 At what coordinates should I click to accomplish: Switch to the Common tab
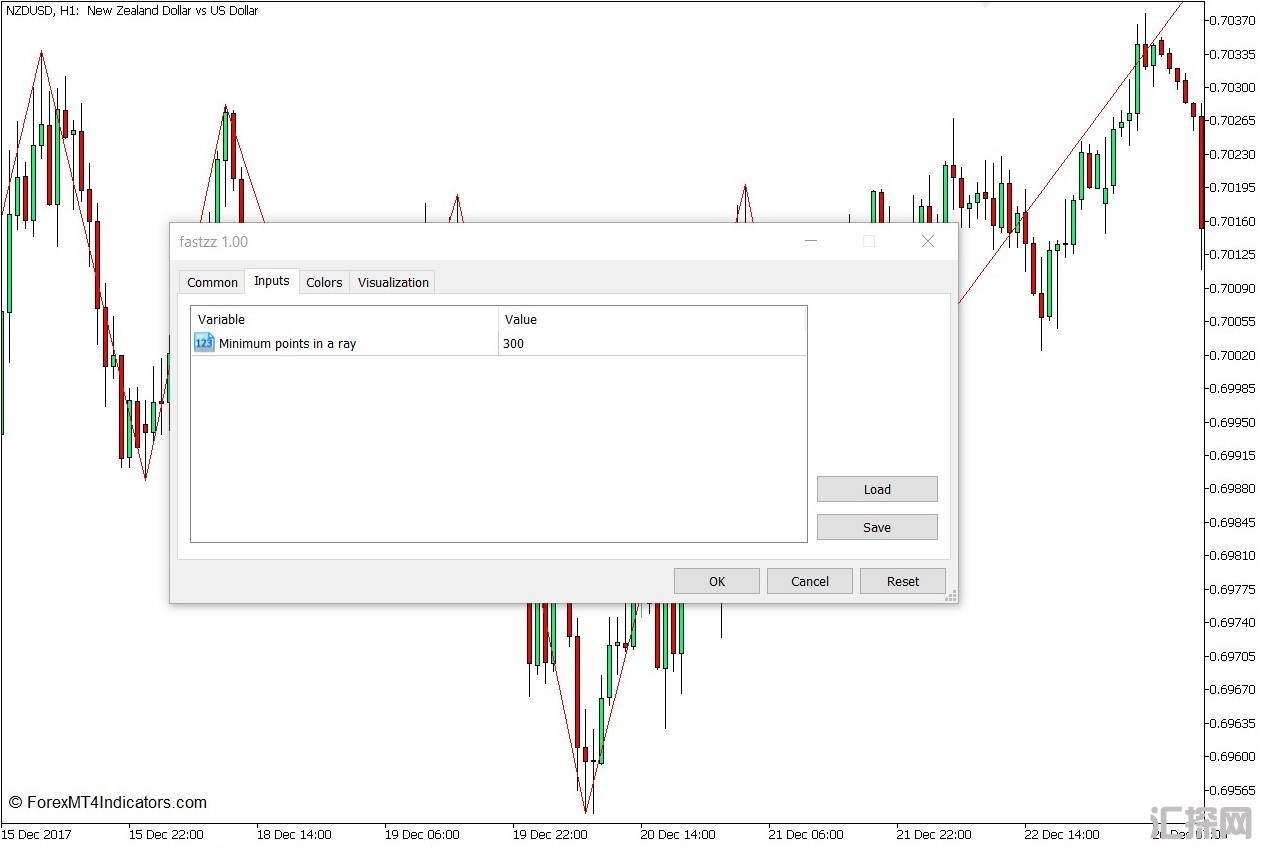[212, 282]
